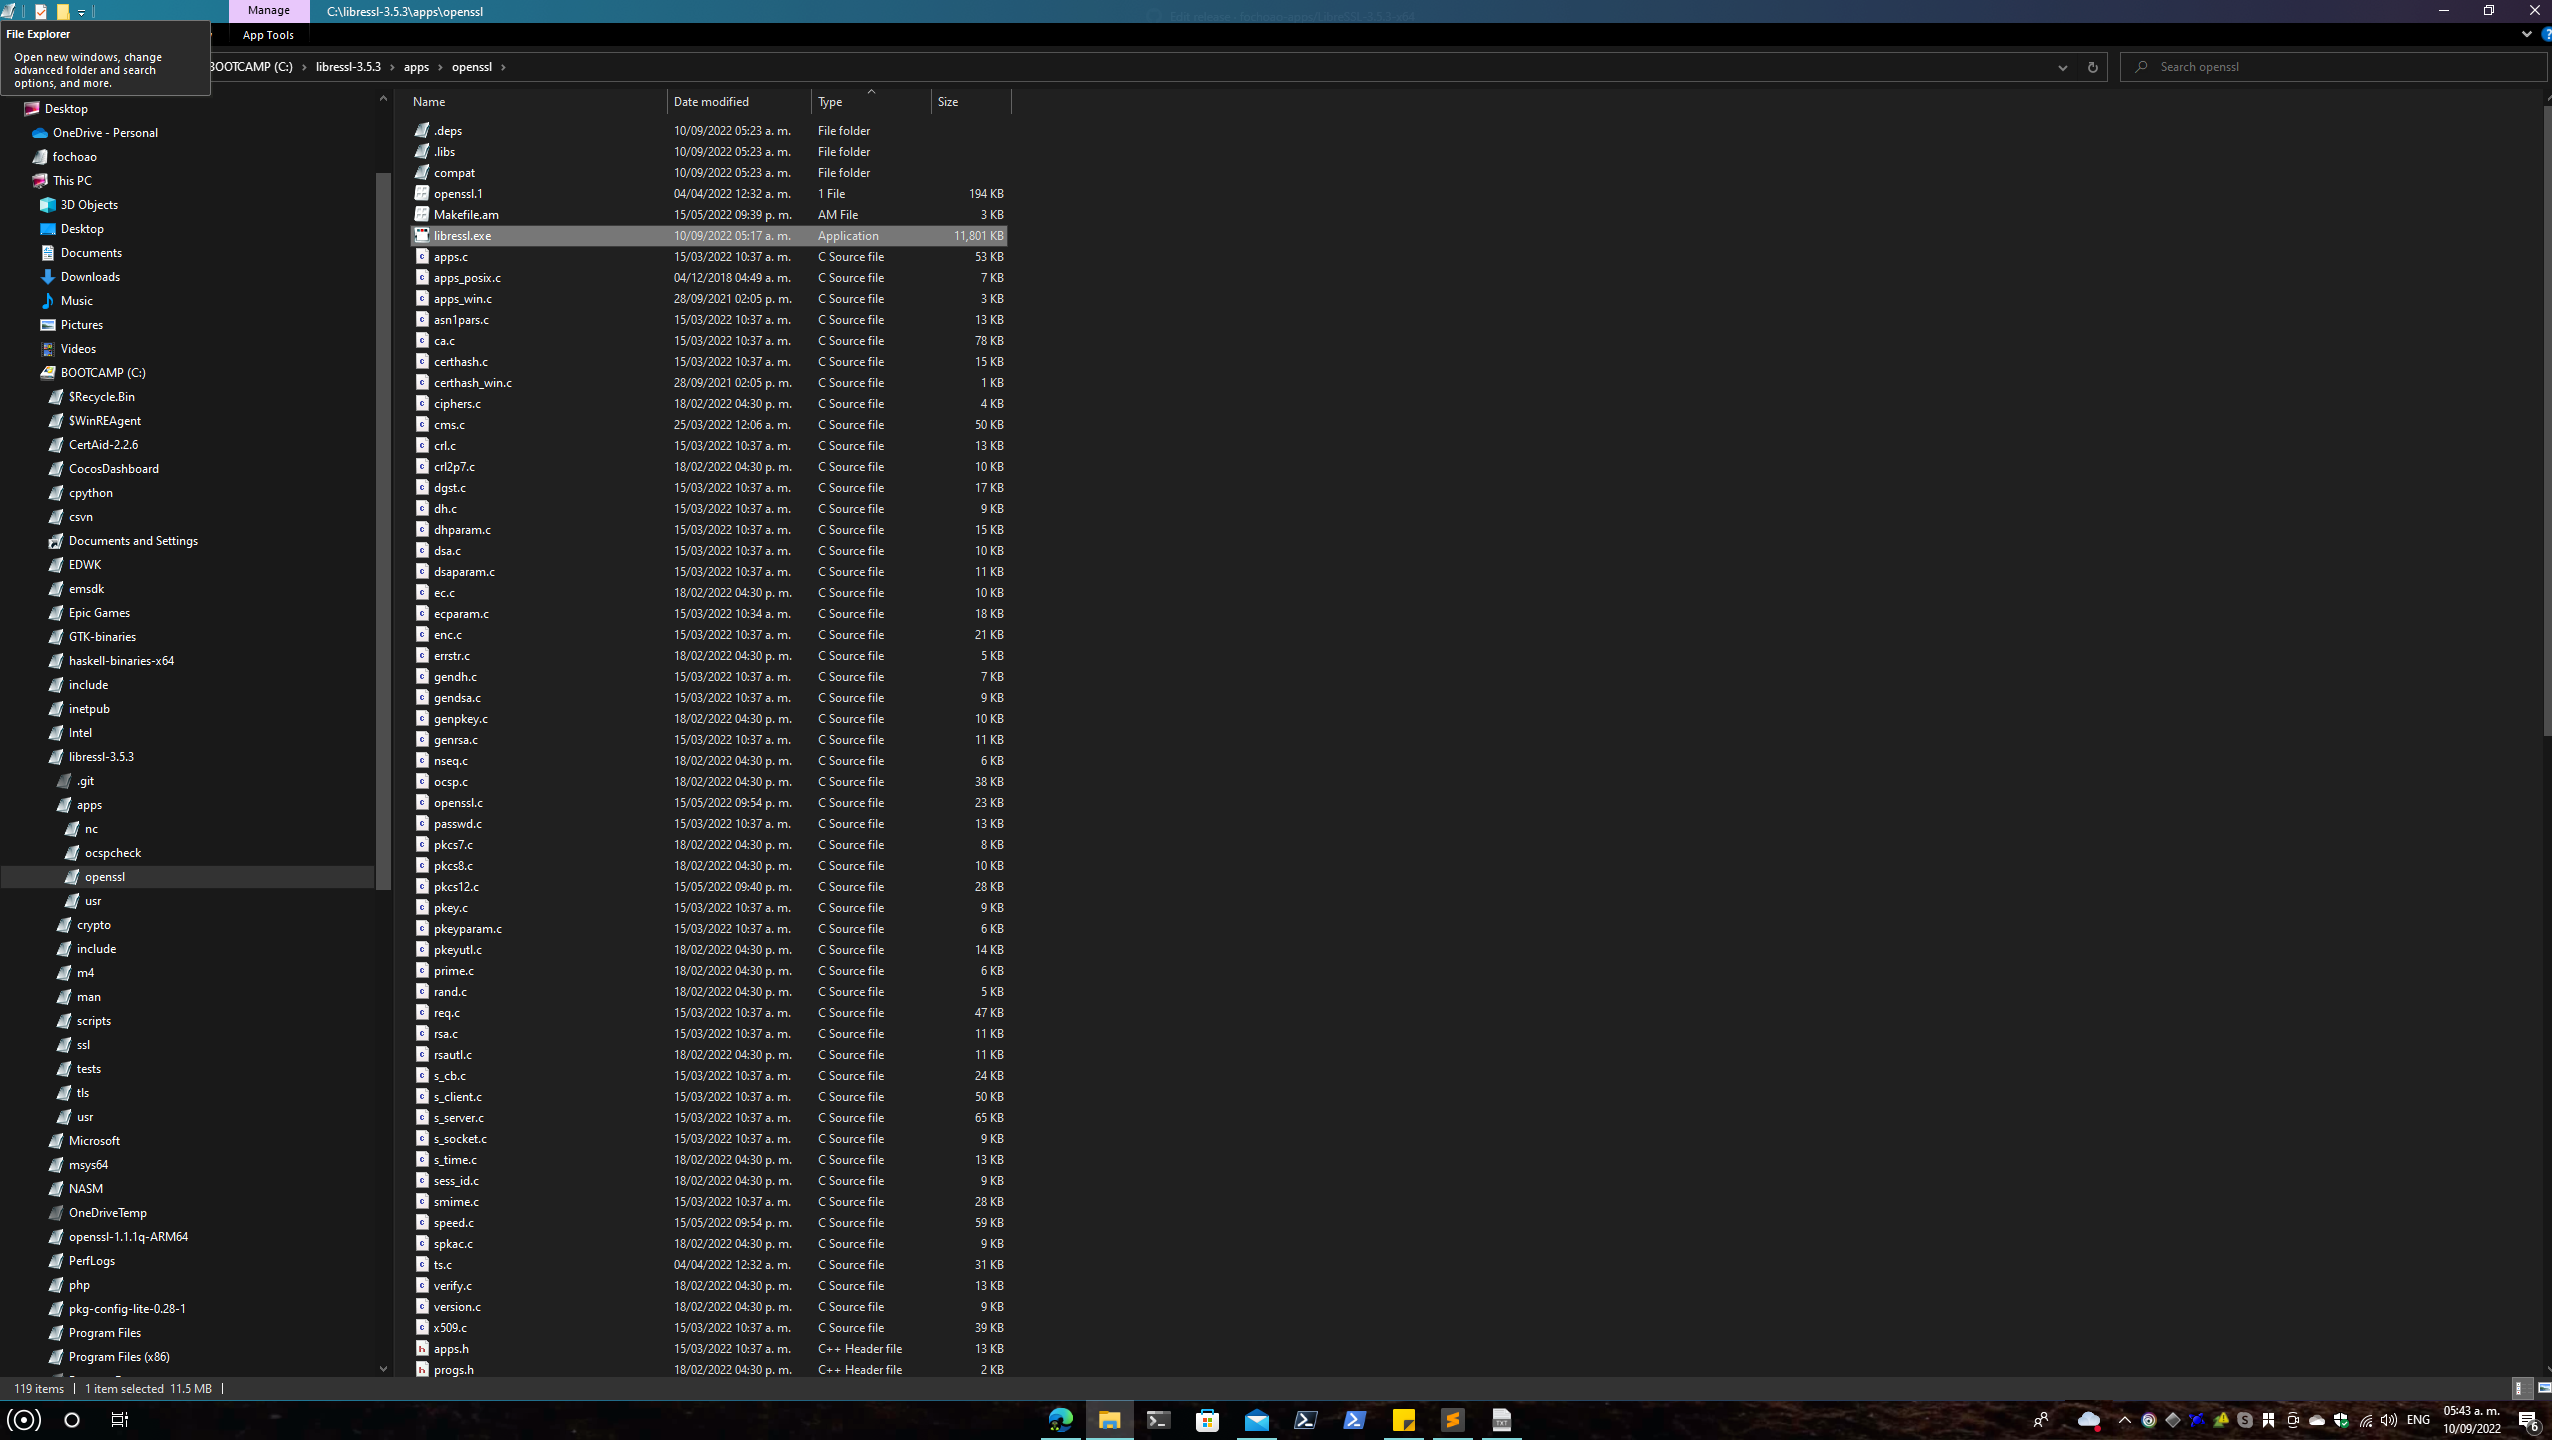Open the App Tools tab
The image size is (2552, 1440).
(268, 35)
